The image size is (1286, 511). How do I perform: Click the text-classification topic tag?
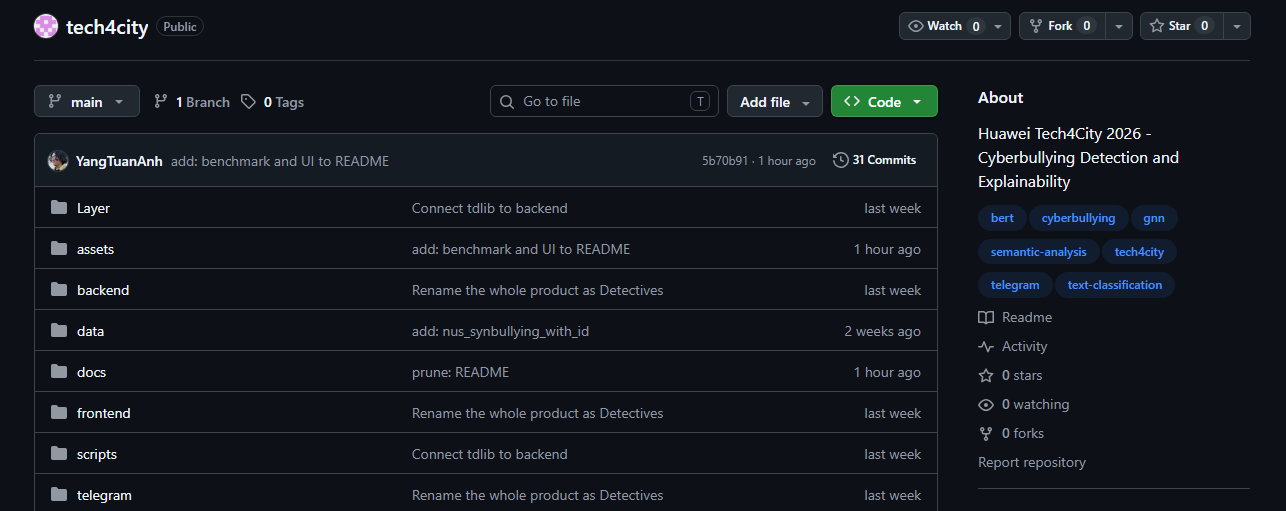pyautogui.click(x=1115, y=285)
